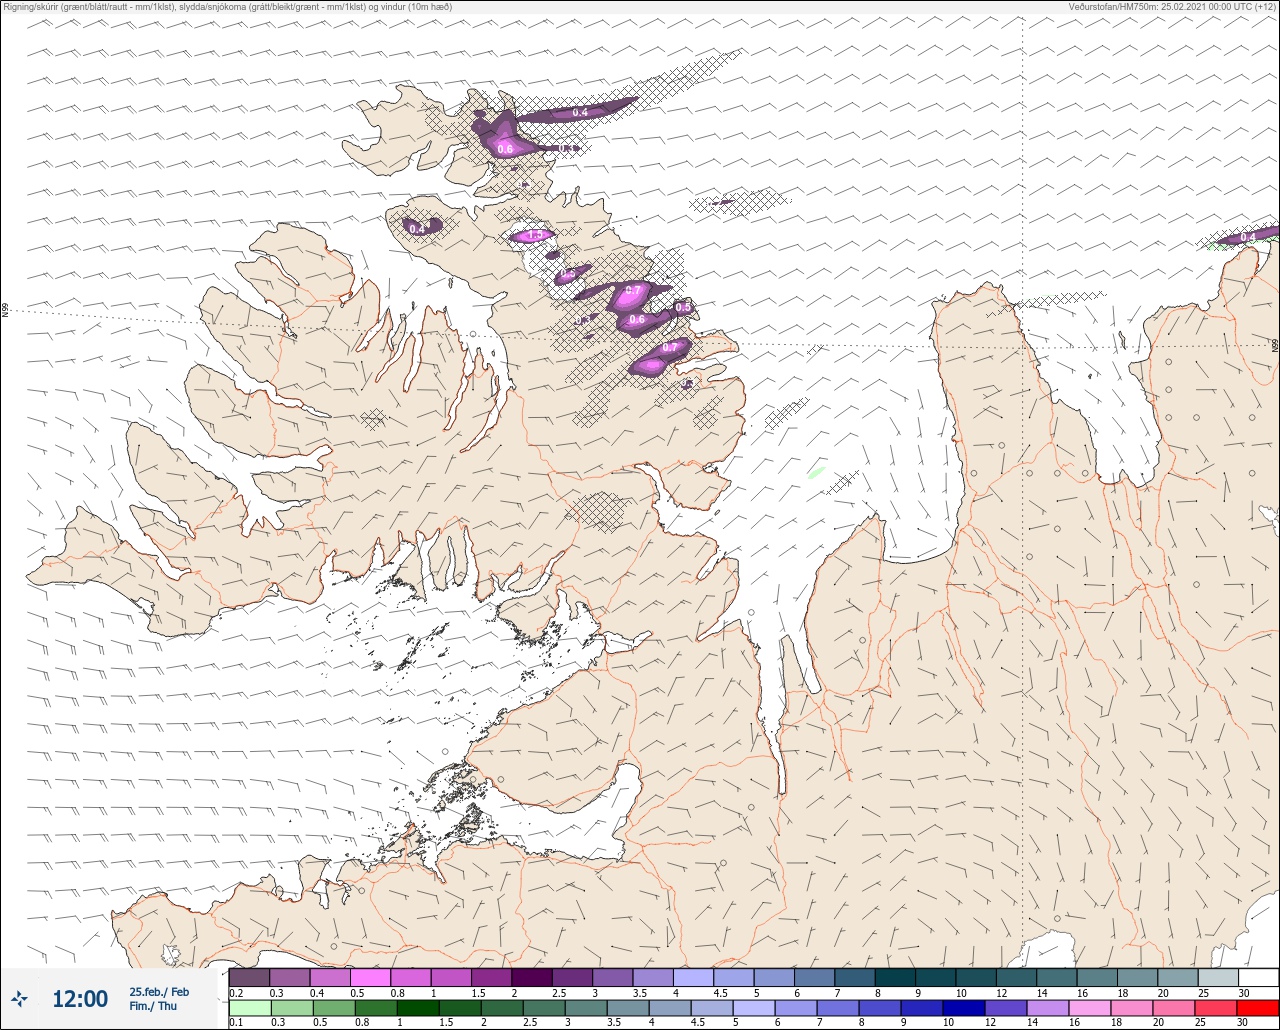
Task: Select the white upper legend swatch at 30
Action: point(1258,977)
